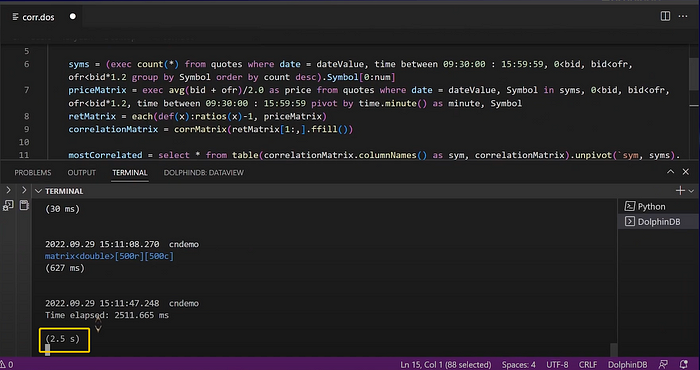Viewport: 700px width, 370px height.
Task: Collapse the TERMINAL section chevron
Action: tap(38, 191)
